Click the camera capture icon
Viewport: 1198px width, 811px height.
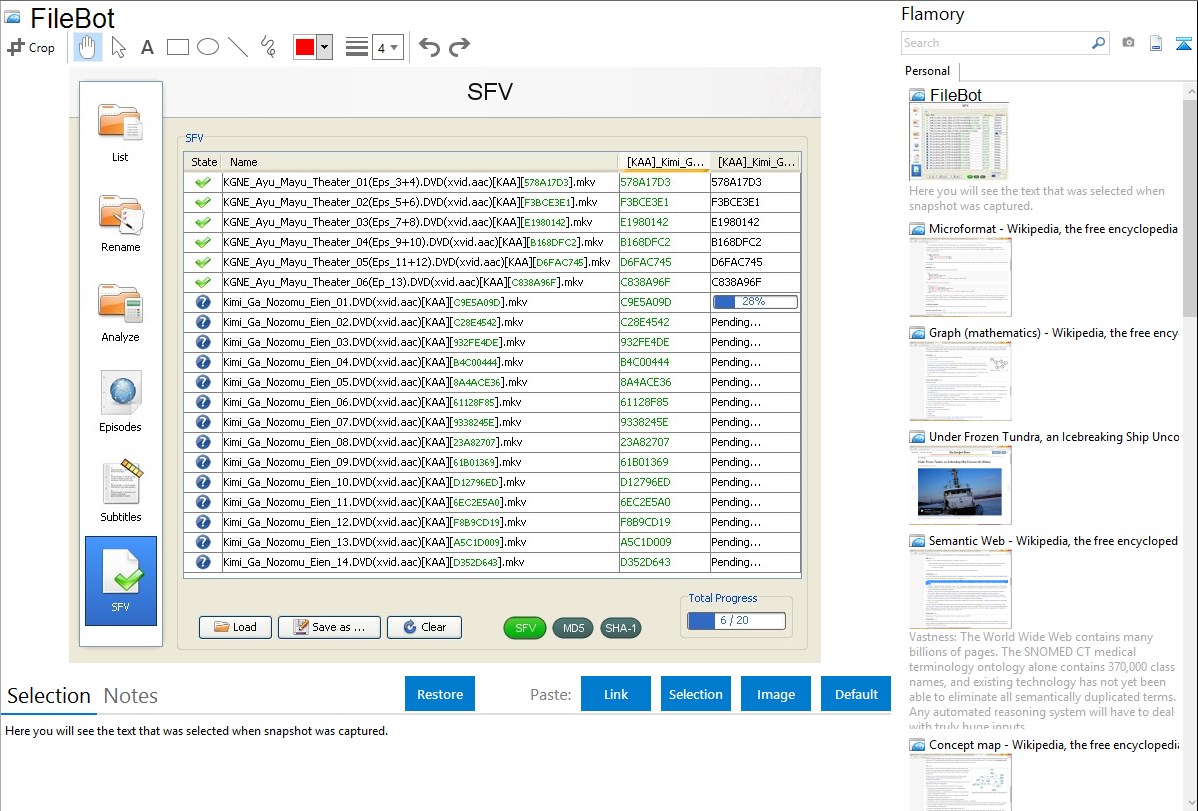(1128, 43)
